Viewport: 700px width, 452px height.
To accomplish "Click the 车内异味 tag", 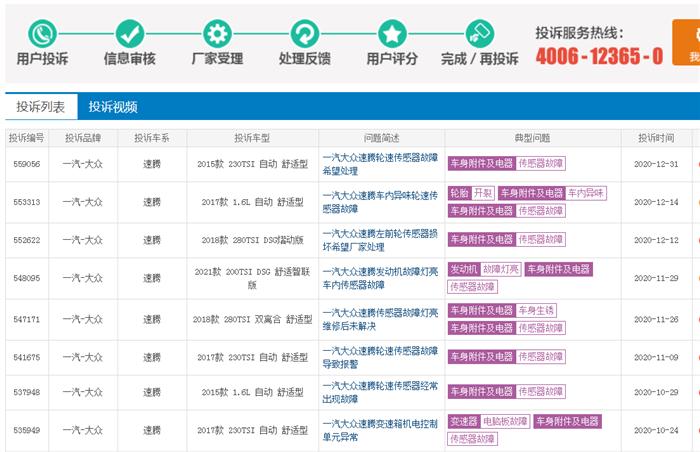I will pyautogui.click(x=586, y=193).
